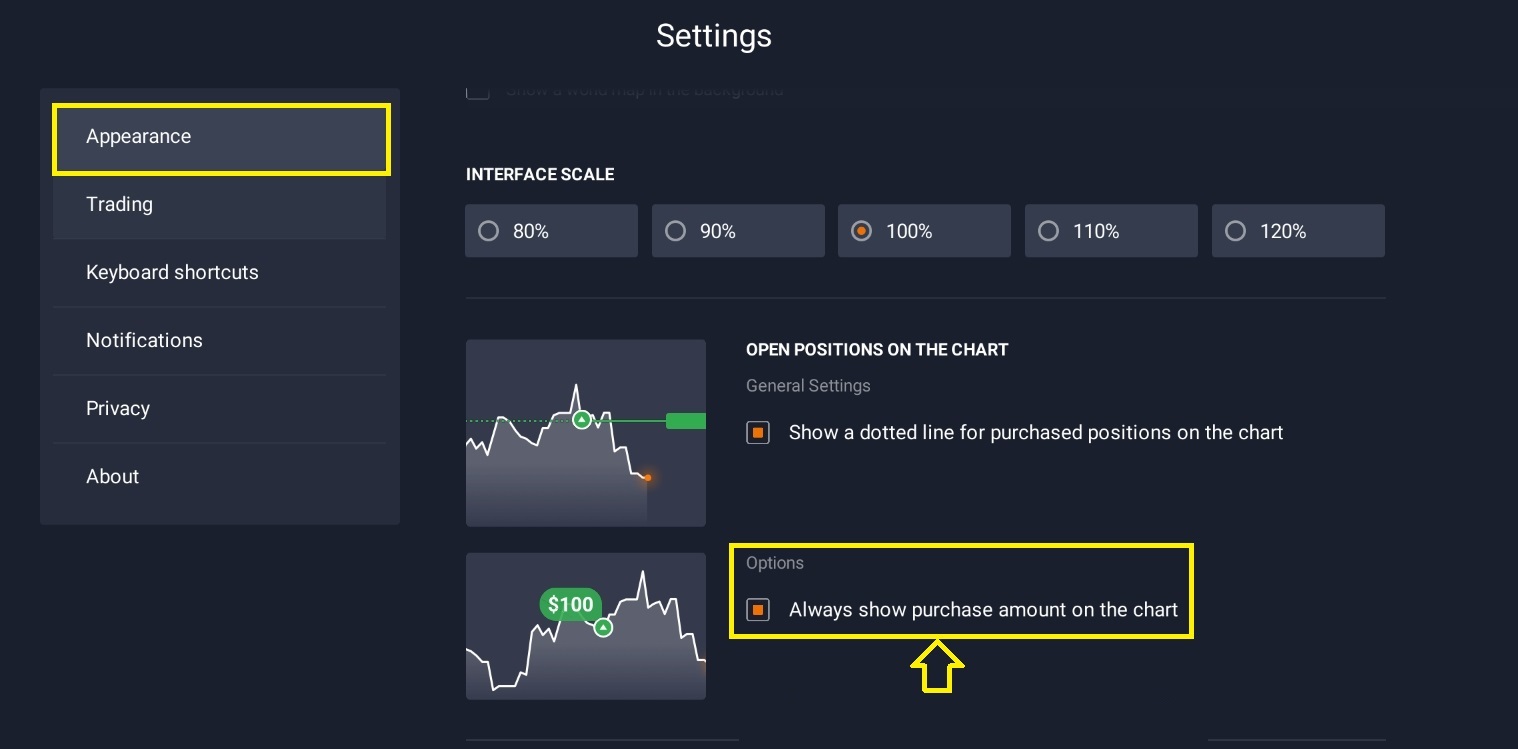Uncheck Always show purchase amount on chart
The height and width of the screenshot is (749, 1518).
pyautogui.click(x=758, y=610)
